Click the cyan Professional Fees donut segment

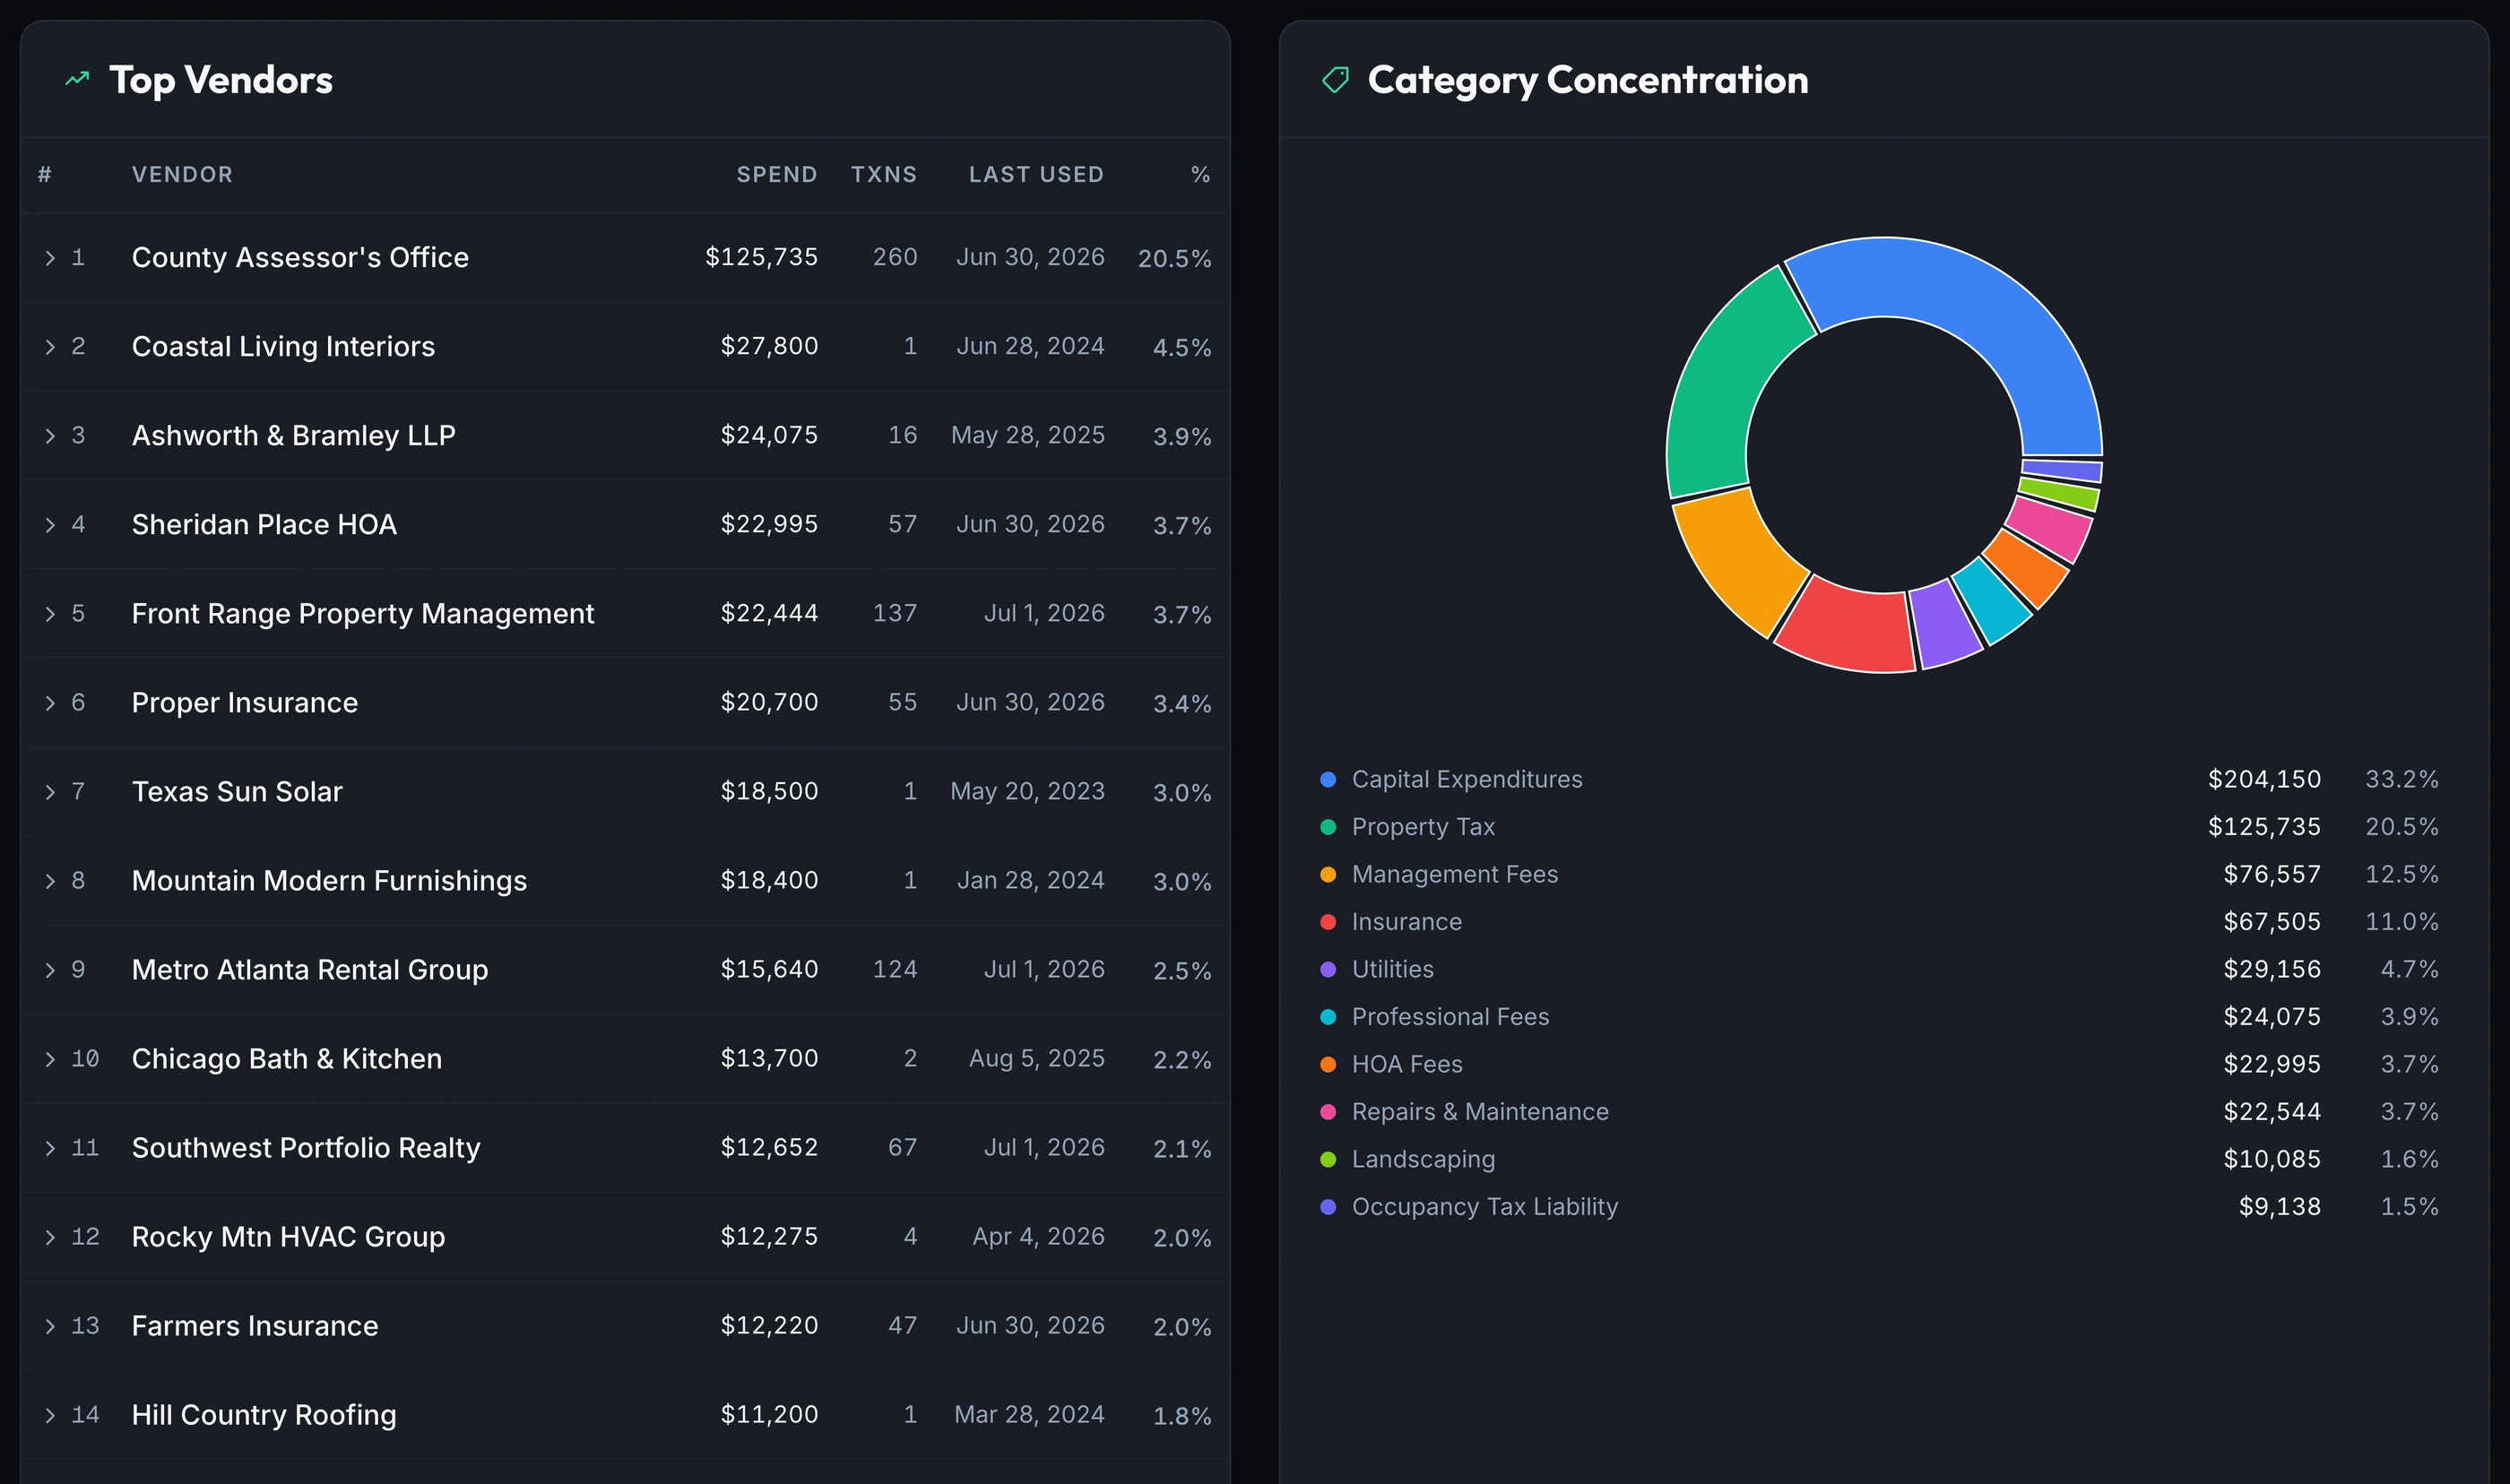(1995, 600)
